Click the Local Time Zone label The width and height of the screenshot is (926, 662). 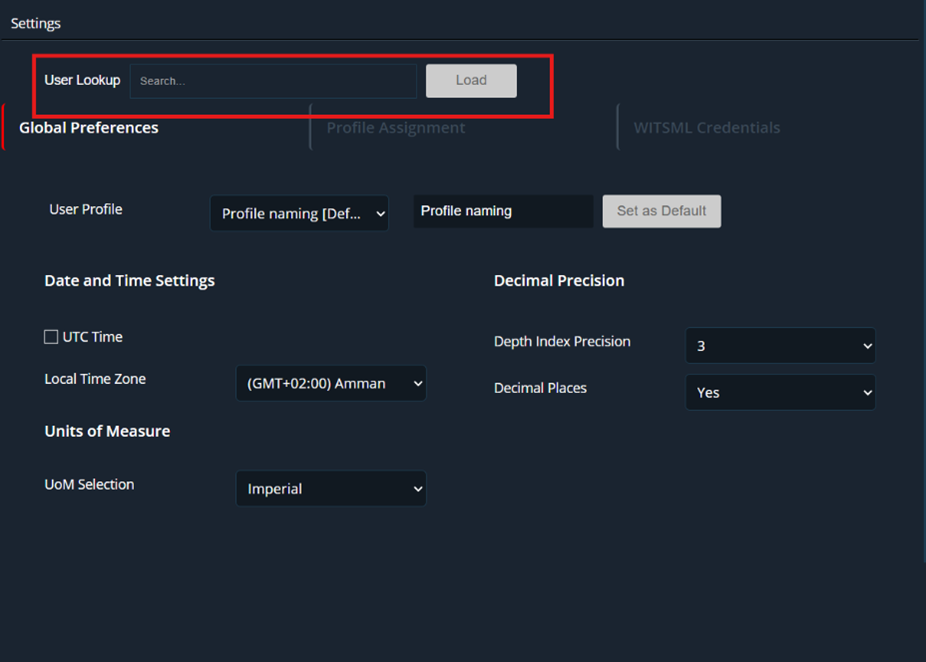(95, 379)
